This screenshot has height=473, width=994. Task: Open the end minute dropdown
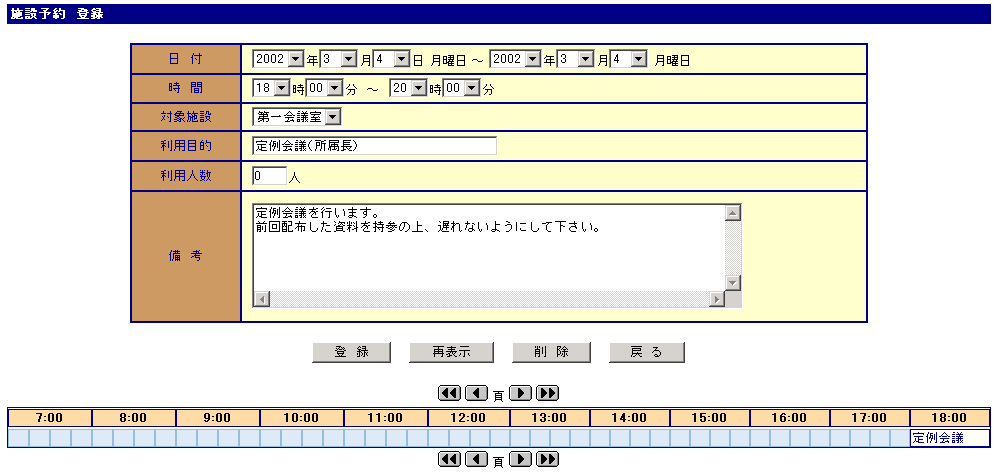[x=462, y=89]
